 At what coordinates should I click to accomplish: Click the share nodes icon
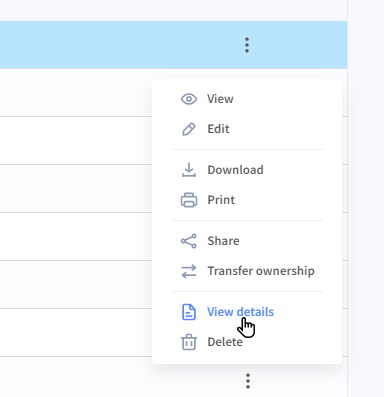pos(189,241)
